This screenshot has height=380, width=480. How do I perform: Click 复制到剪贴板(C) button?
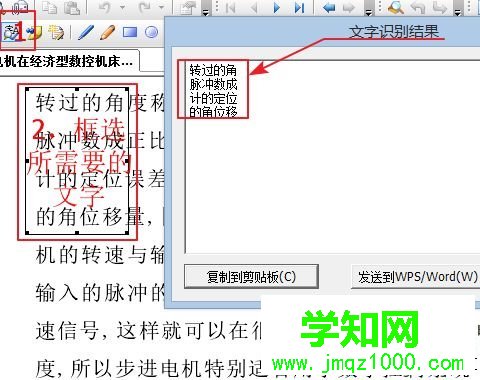point(251,277)
